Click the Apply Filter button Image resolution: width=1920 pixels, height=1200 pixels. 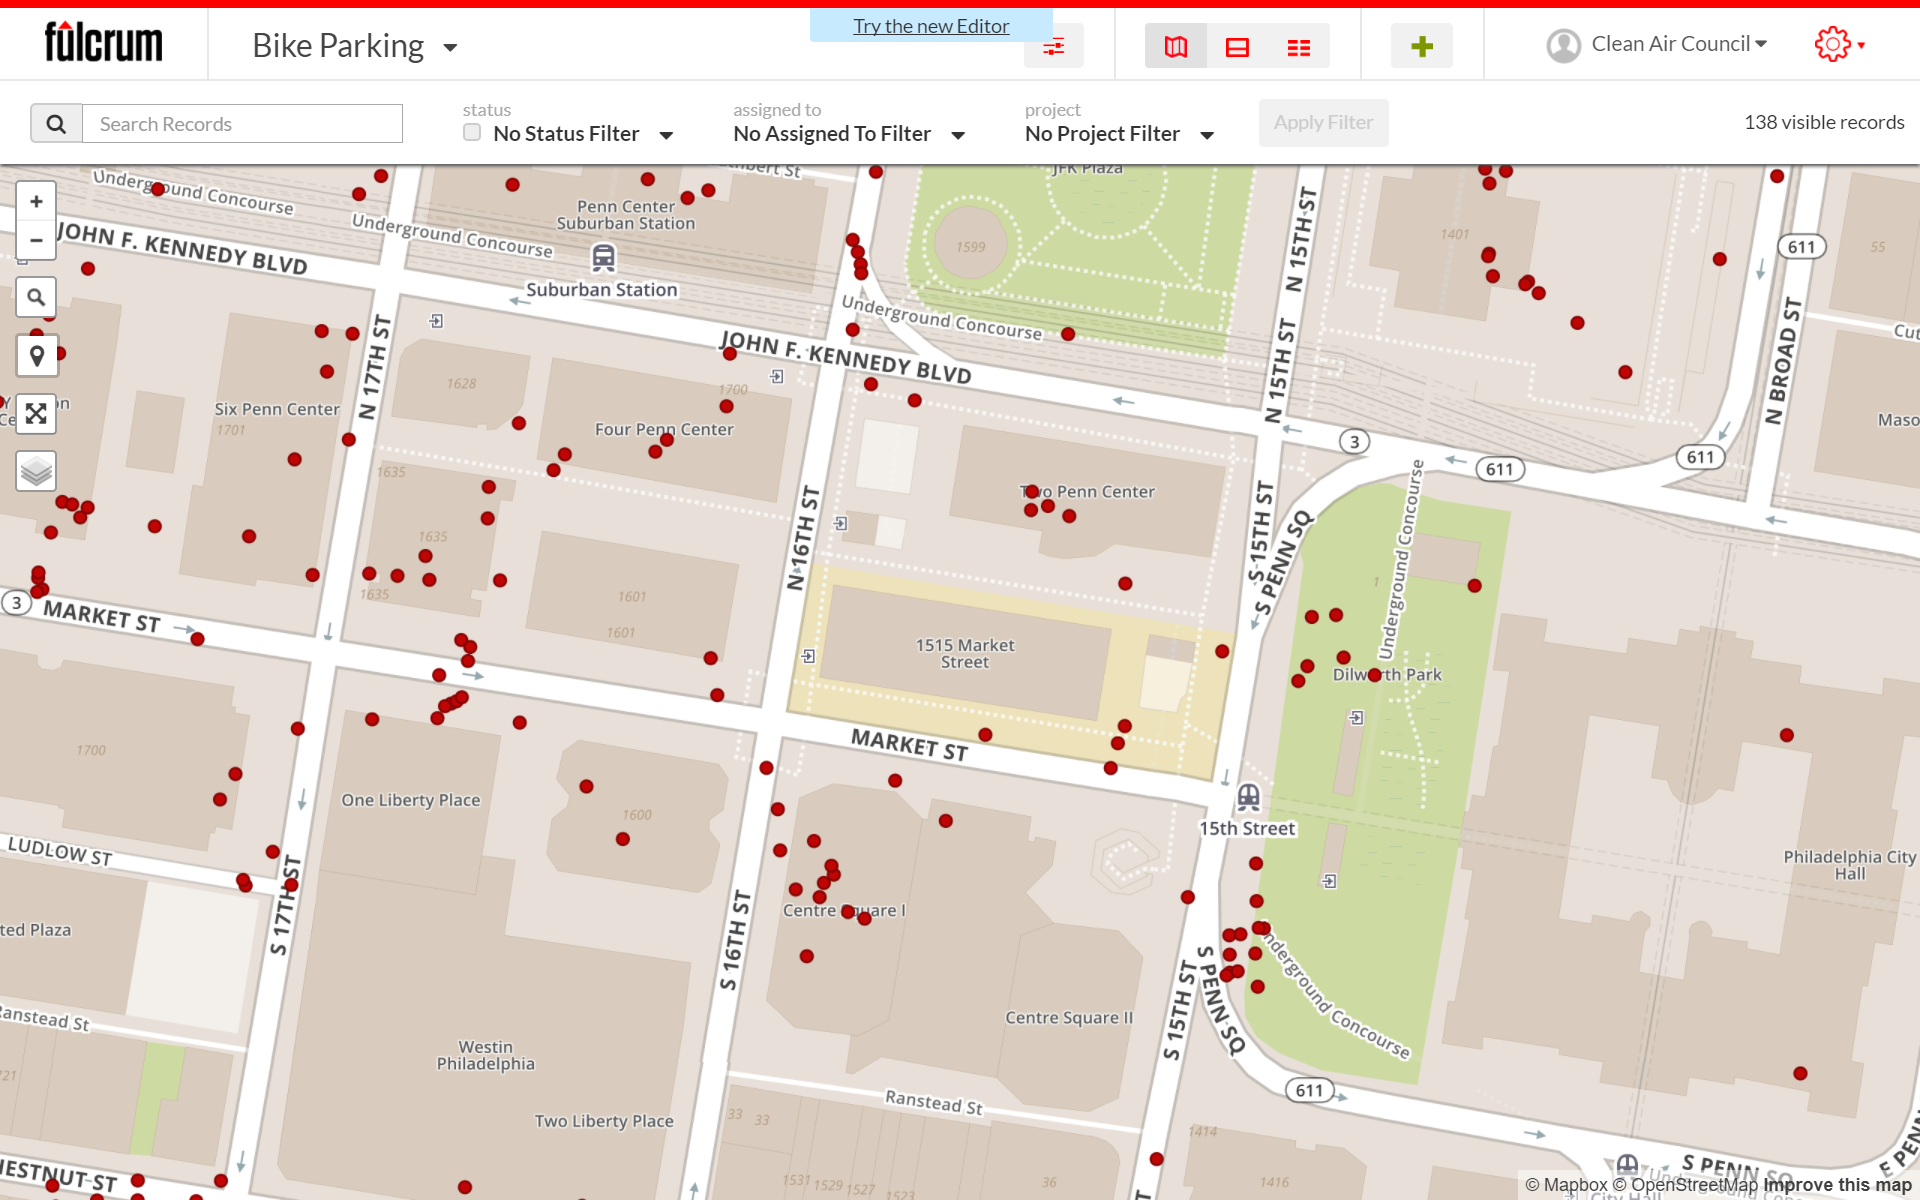(1322, 123)
